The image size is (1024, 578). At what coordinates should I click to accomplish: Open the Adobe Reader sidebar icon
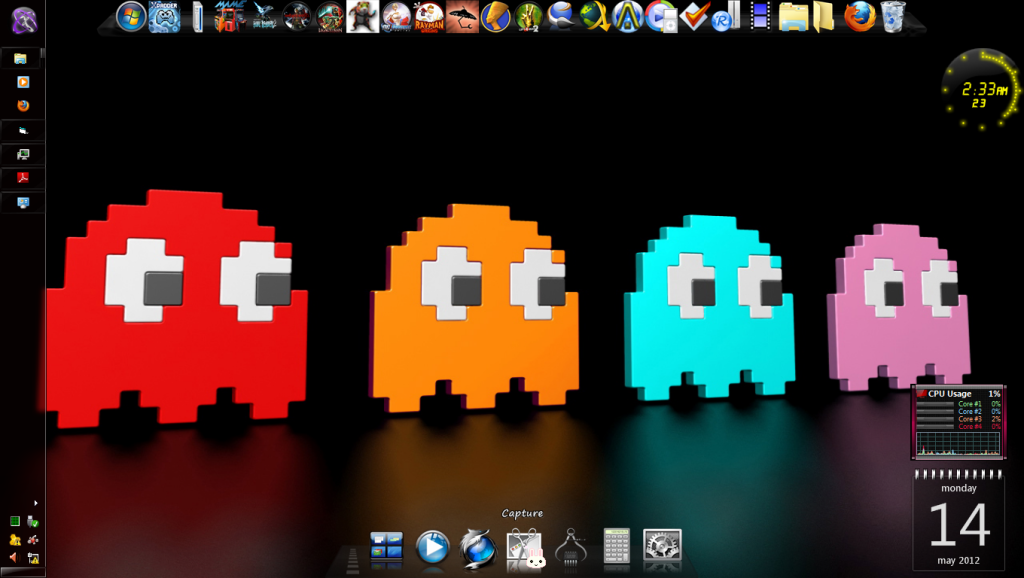[x=23, y=178]
